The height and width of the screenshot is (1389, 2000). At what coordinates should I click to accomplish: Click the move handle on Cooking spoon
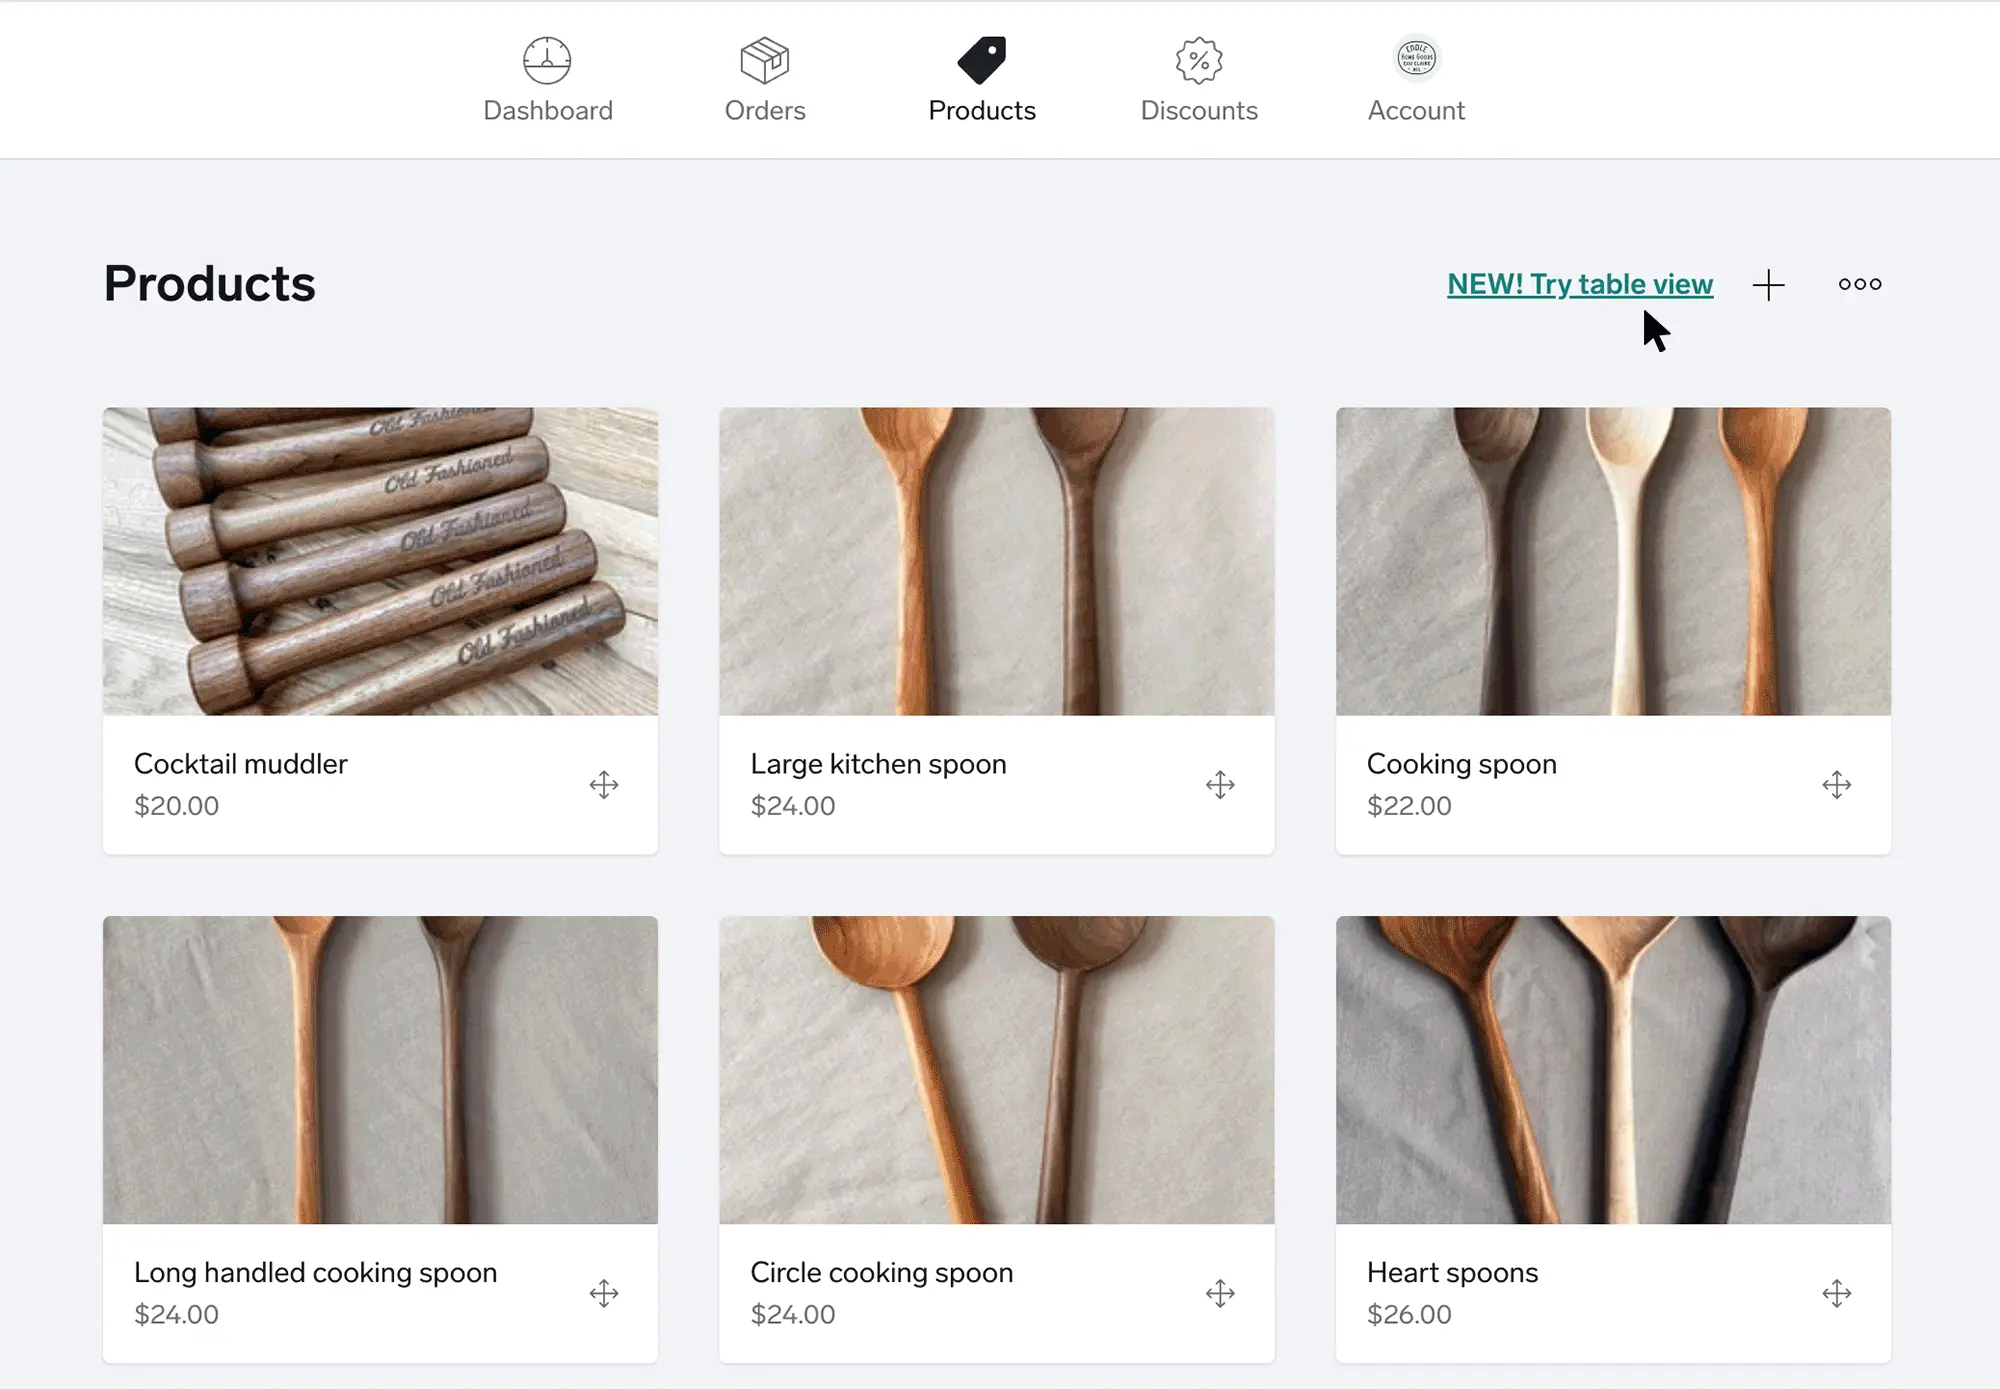1837,784
